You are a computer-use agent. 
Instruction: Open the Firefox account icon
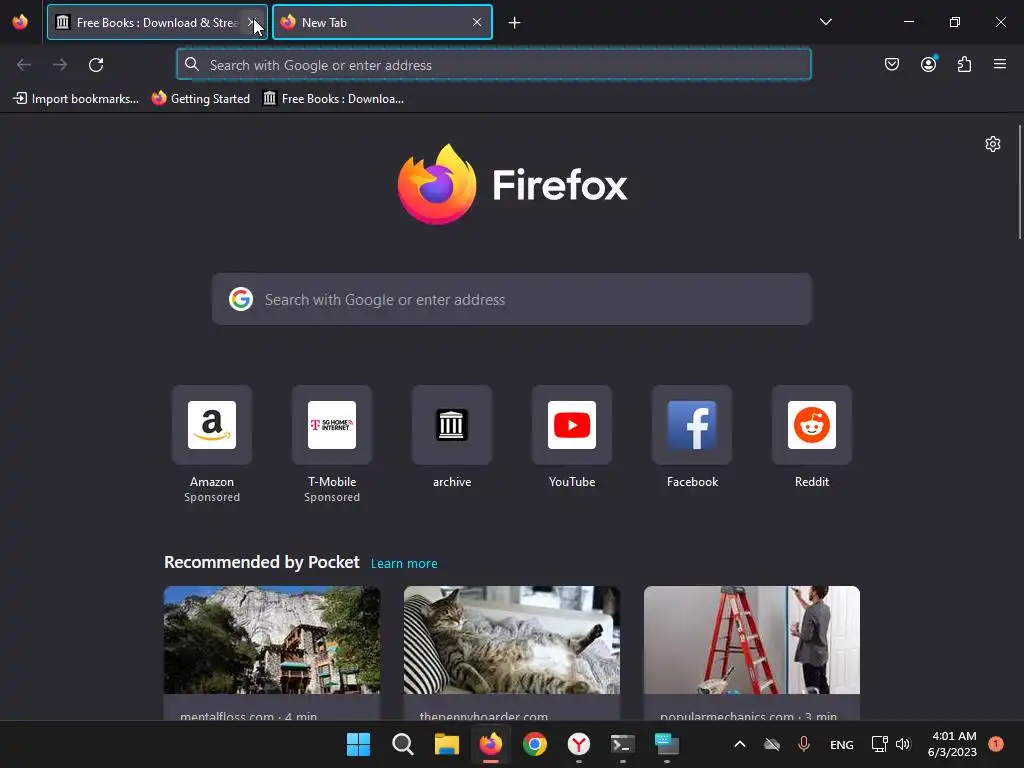[928, 64]
